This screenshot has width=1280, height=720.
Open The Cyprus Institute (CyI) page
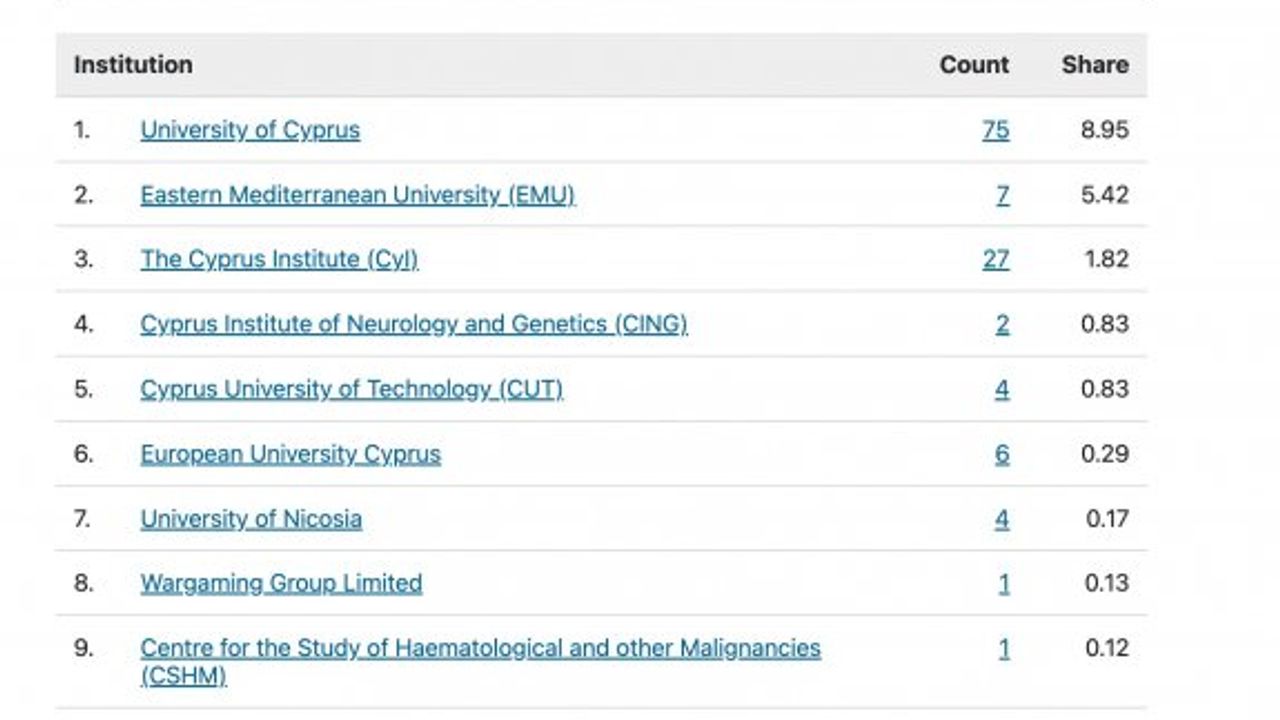279,259
